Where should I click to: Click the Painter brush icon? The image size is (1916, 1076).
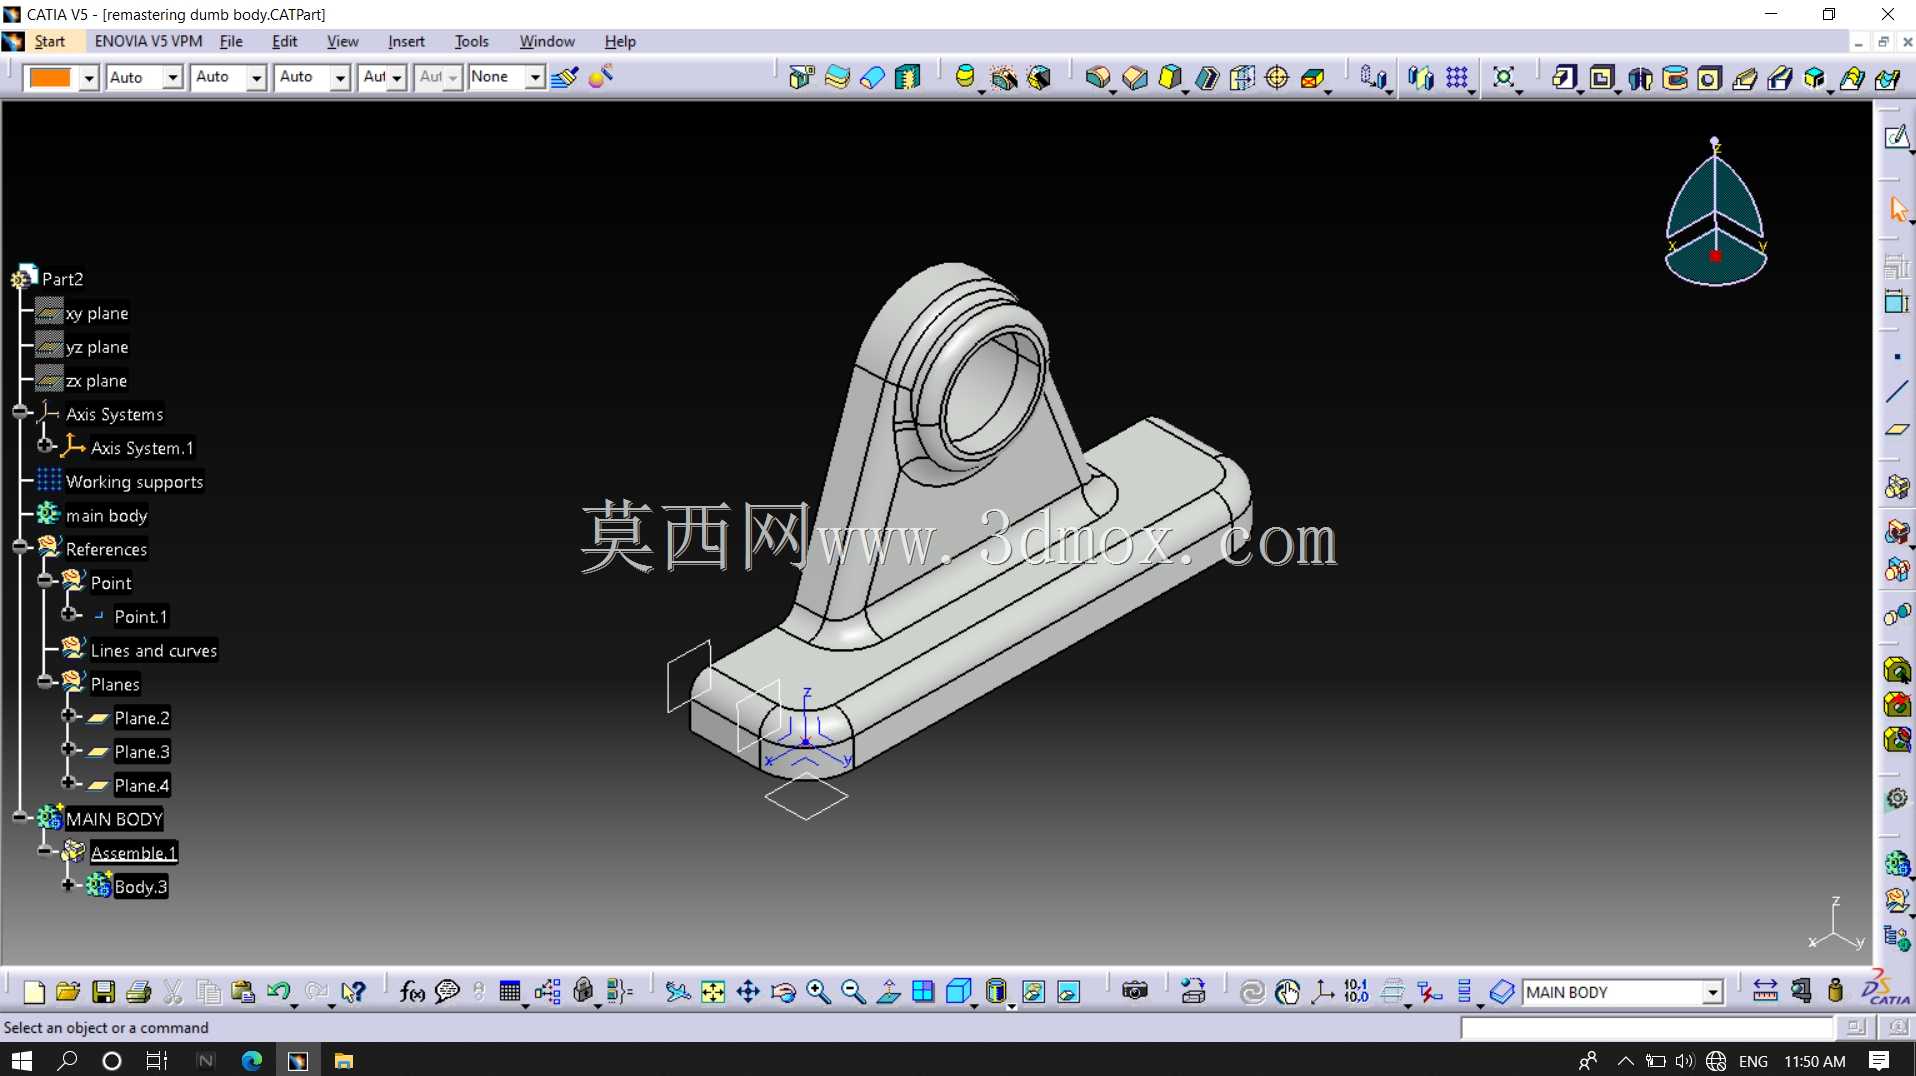coord(565,77)
